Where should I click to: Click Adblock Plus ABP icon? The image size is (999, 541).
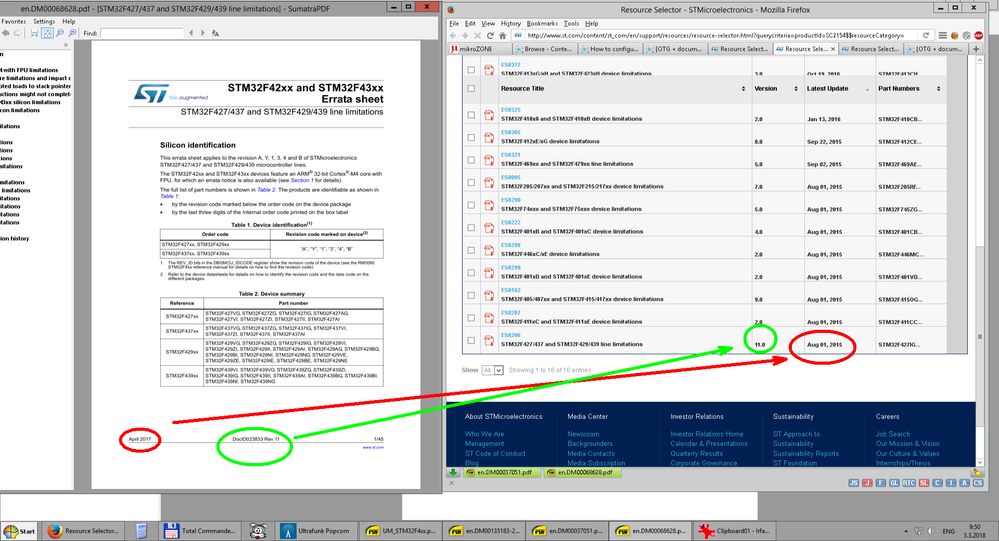(978, 36)
